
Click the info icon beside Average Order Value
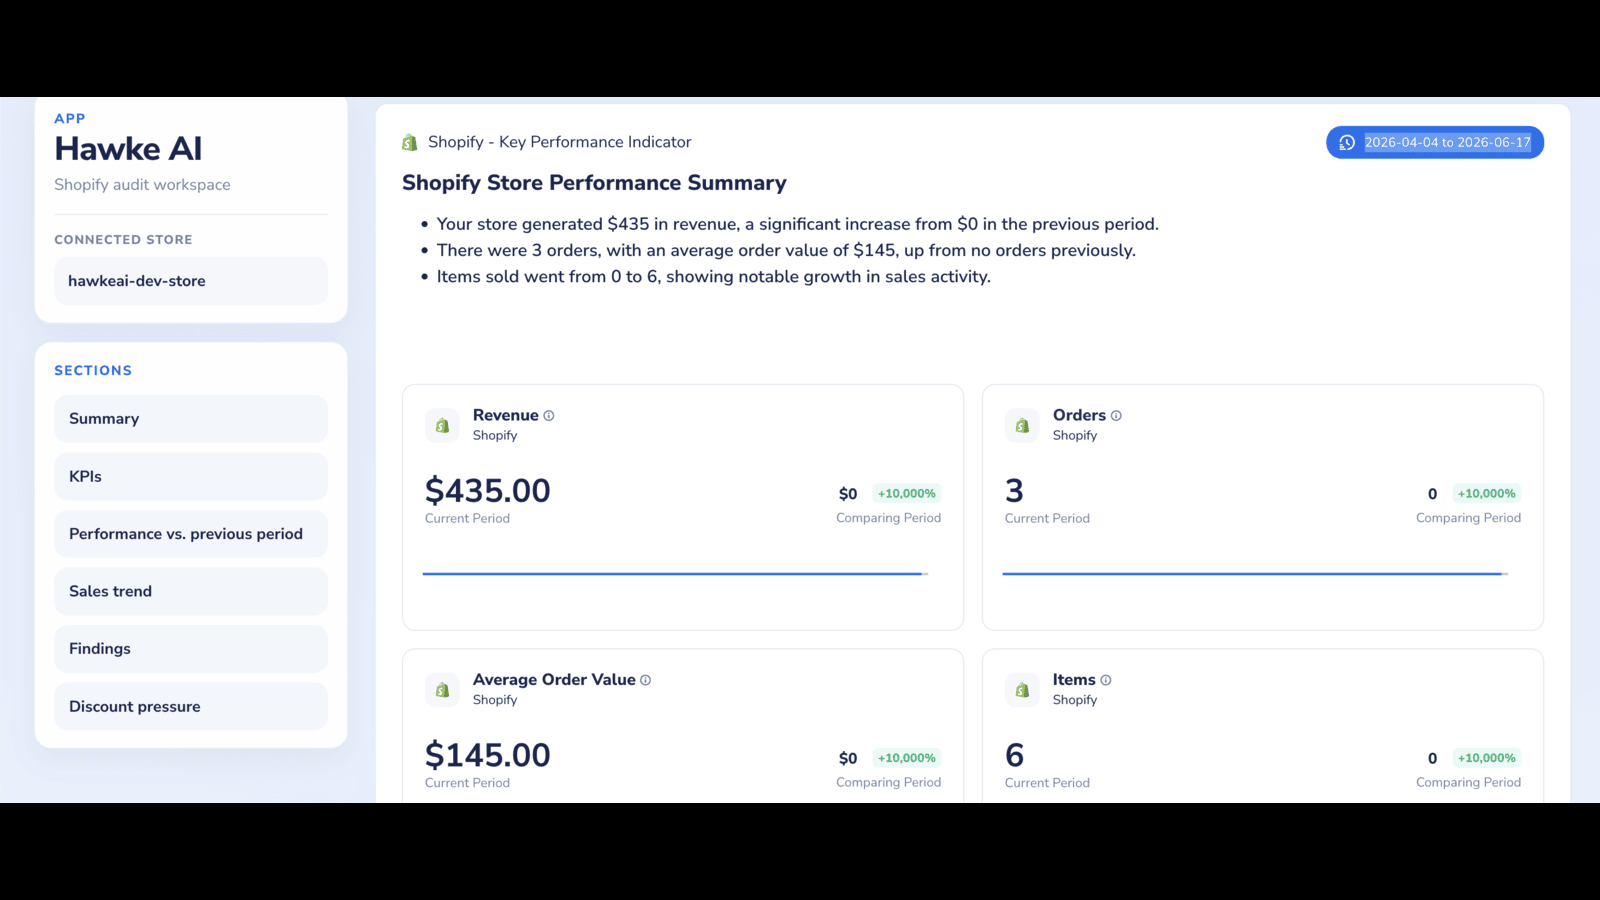coord(645,680)
